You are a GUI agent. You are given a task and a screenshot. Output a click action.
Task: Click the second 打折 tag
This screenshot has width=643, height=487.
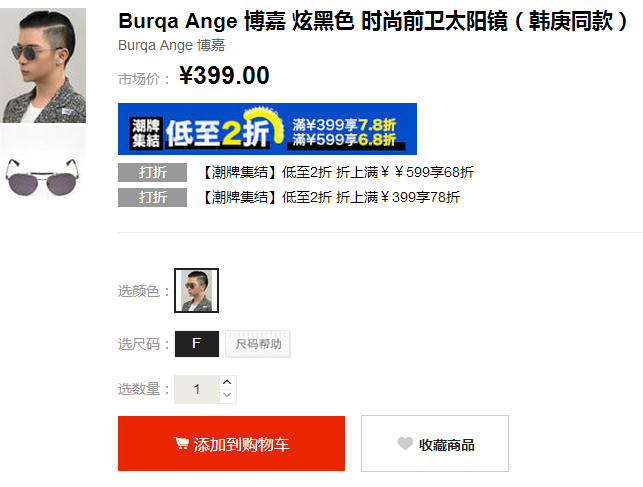(x=153, y=198)
